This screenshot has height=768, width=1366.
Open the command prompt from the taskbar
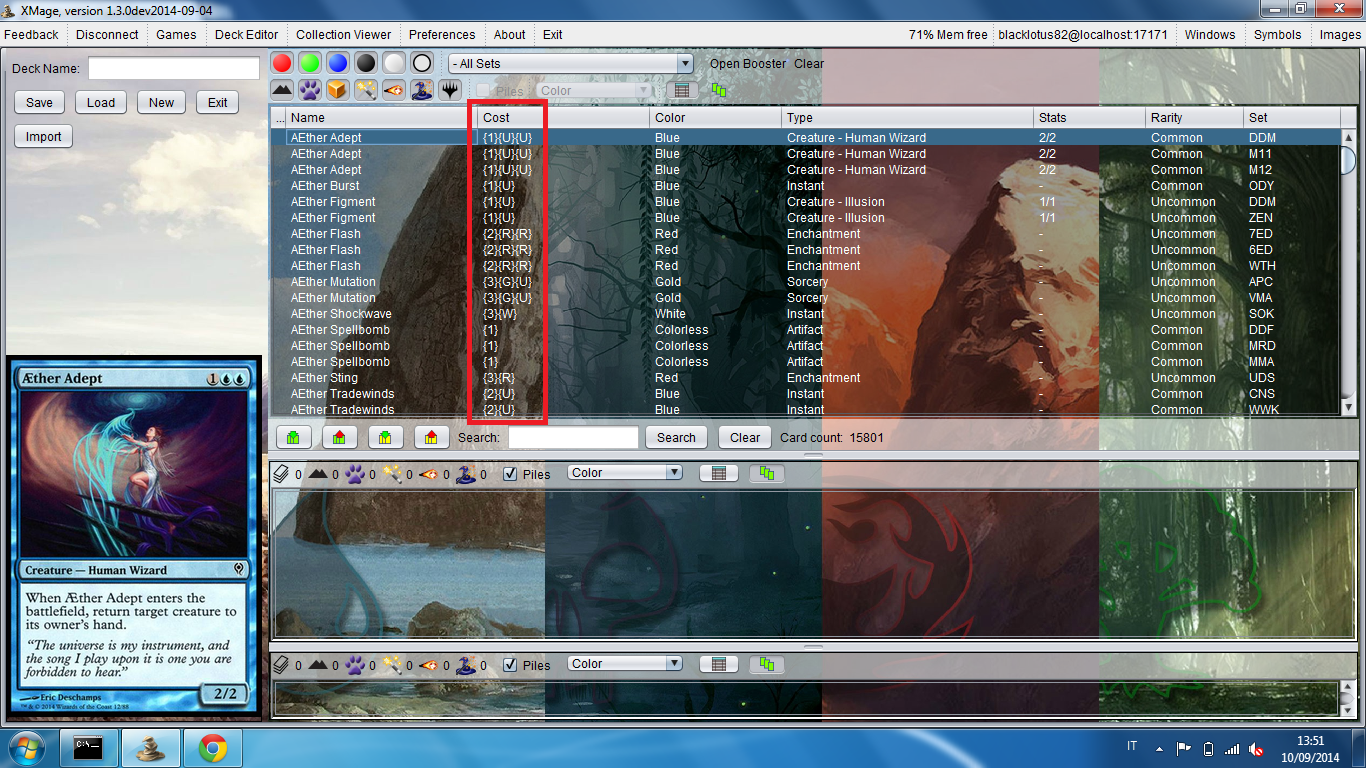[89, 748]
